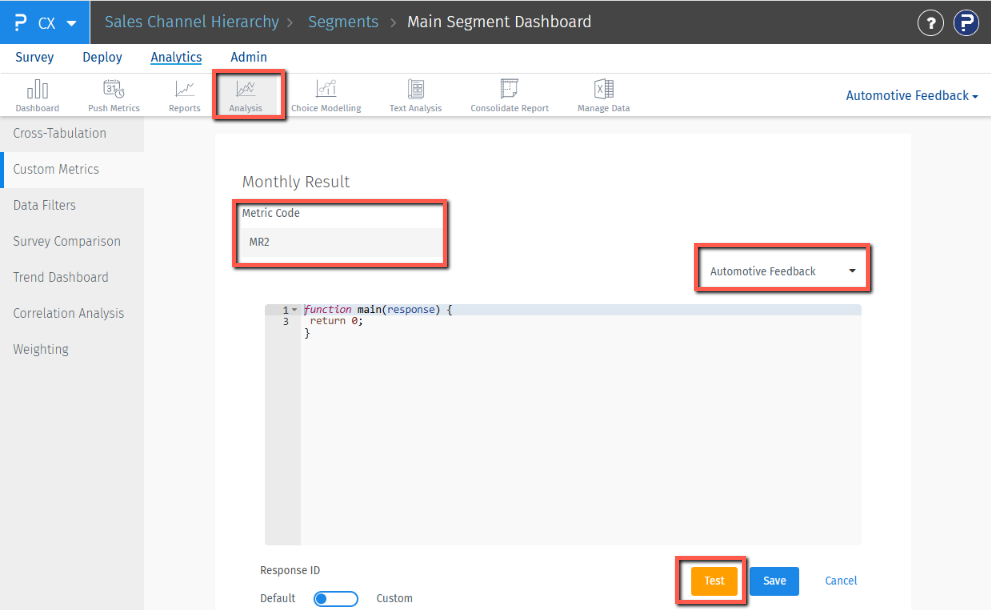Open Correlation Analysis in the sidebar

72,313
